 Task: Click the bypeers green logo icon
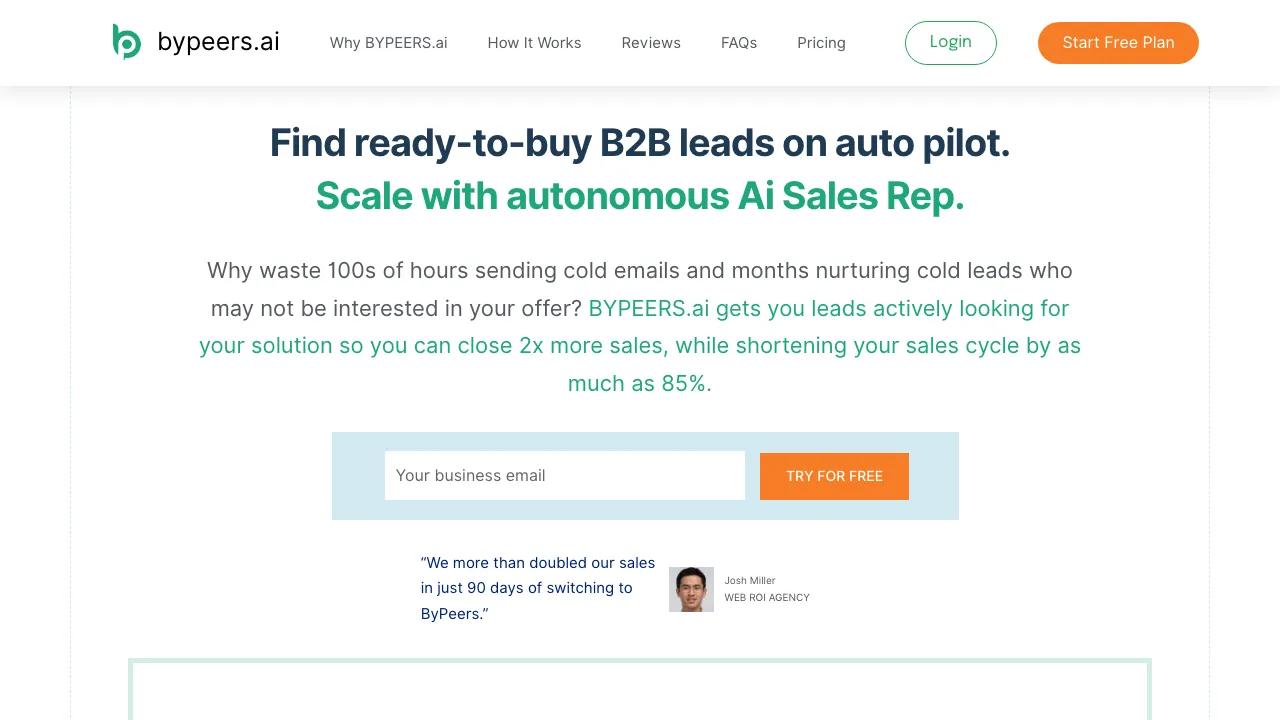127,42
